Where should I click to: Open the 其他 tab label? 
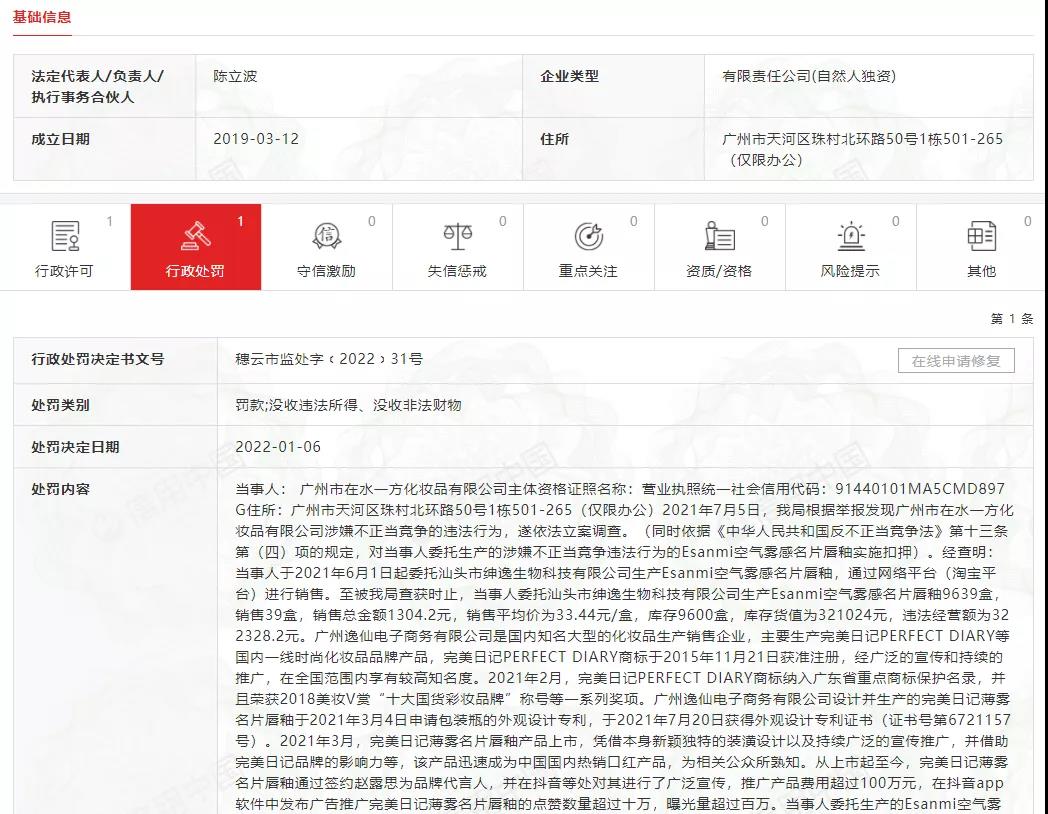[981, 271]
